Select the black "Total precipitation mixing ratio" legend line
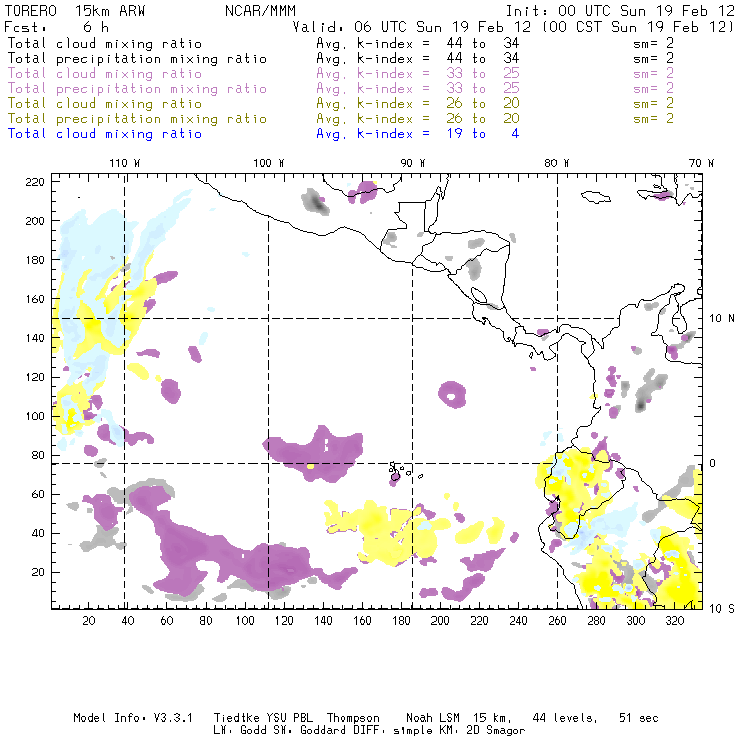This screenshot has width=740, height=740. 137,59
